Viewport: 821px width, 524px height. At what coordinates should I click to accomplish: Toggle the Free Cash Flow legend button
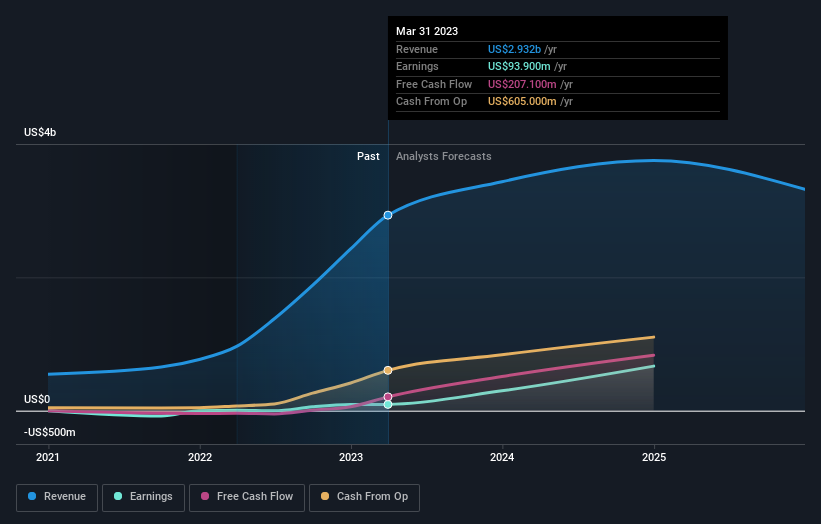(247, 497)
